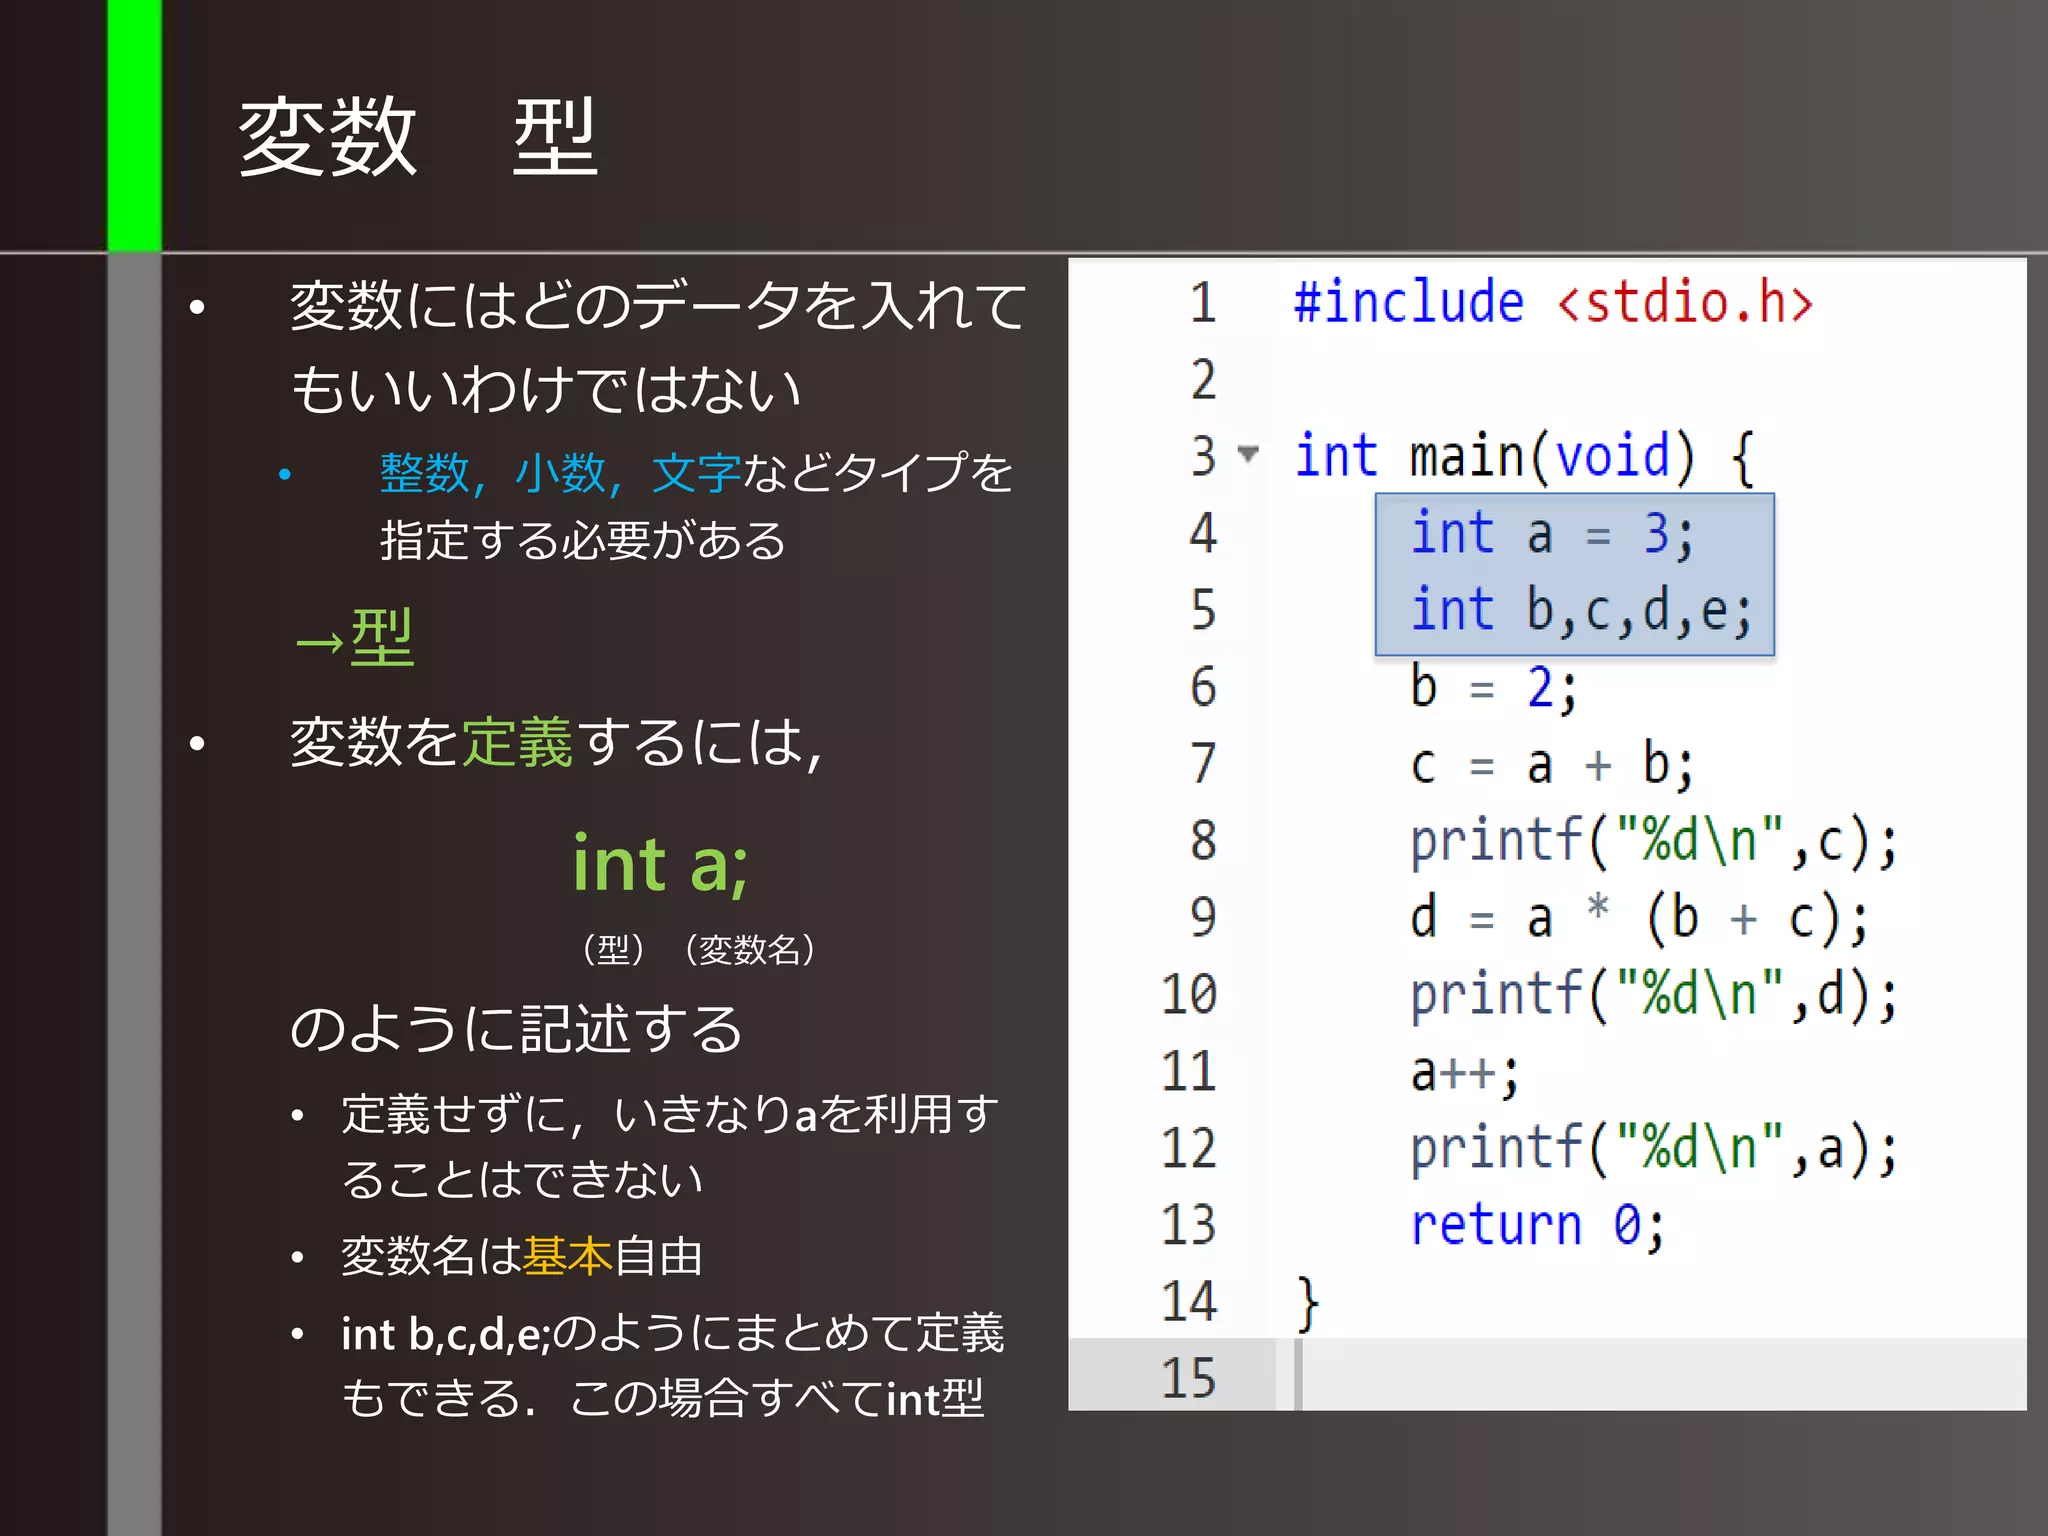Click bullet 変数にはどのデータを入れて

[658, 347]
